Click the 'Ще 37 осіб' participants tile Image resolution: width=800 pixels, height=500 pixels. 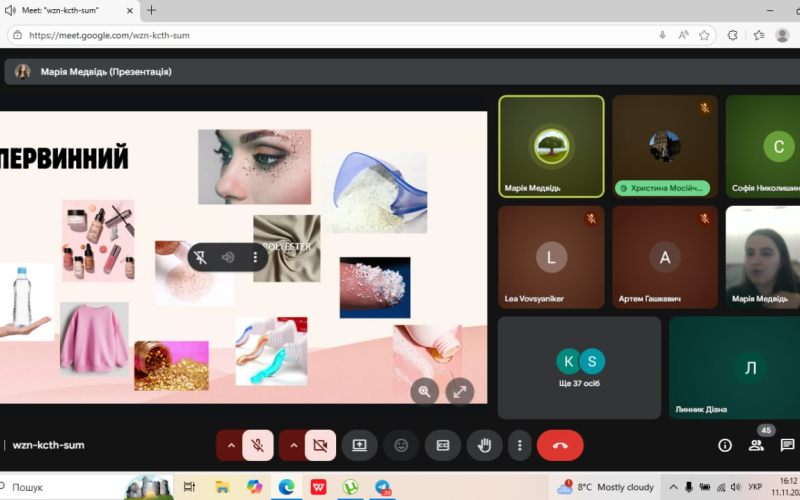pos(580,367)
